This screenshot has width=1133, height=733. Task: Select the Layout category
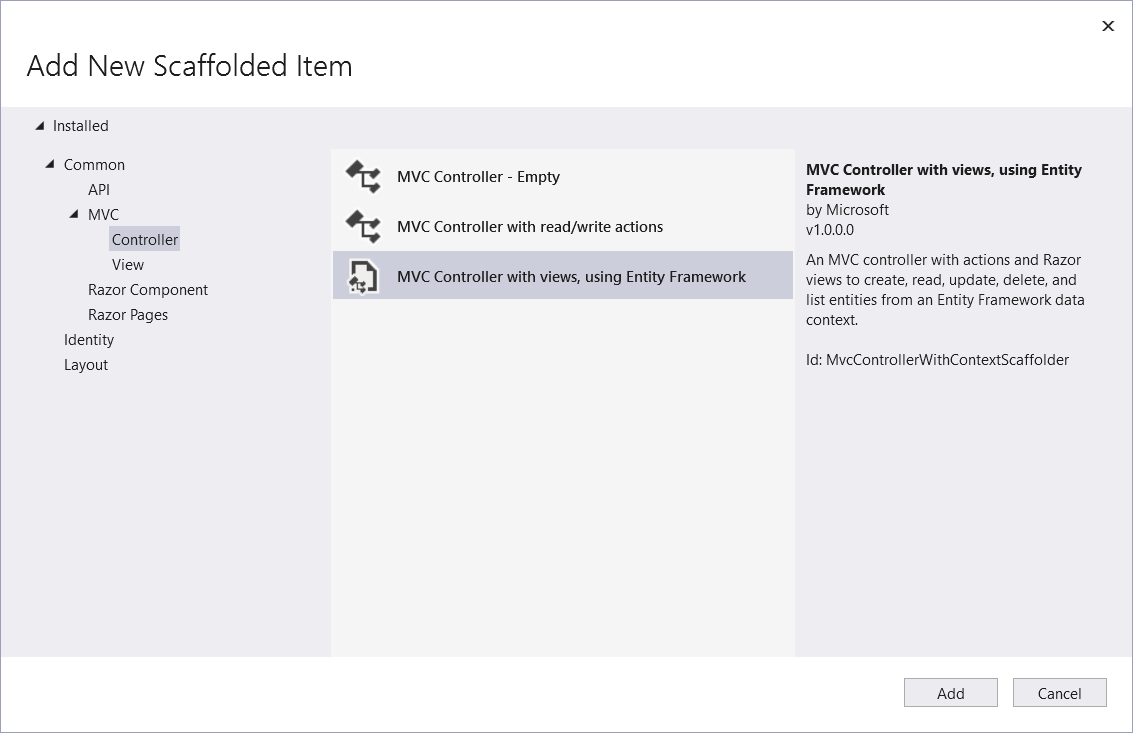tap(85, 364)
